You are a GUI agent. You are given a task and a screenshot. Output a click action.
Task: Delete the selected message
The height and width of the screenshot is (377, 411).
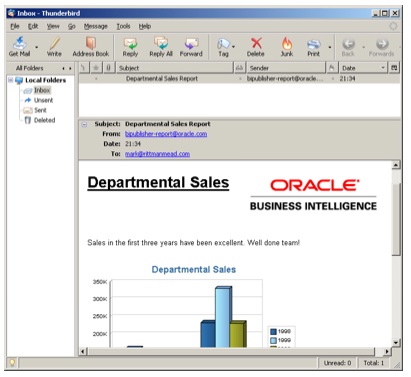point(256,47)
